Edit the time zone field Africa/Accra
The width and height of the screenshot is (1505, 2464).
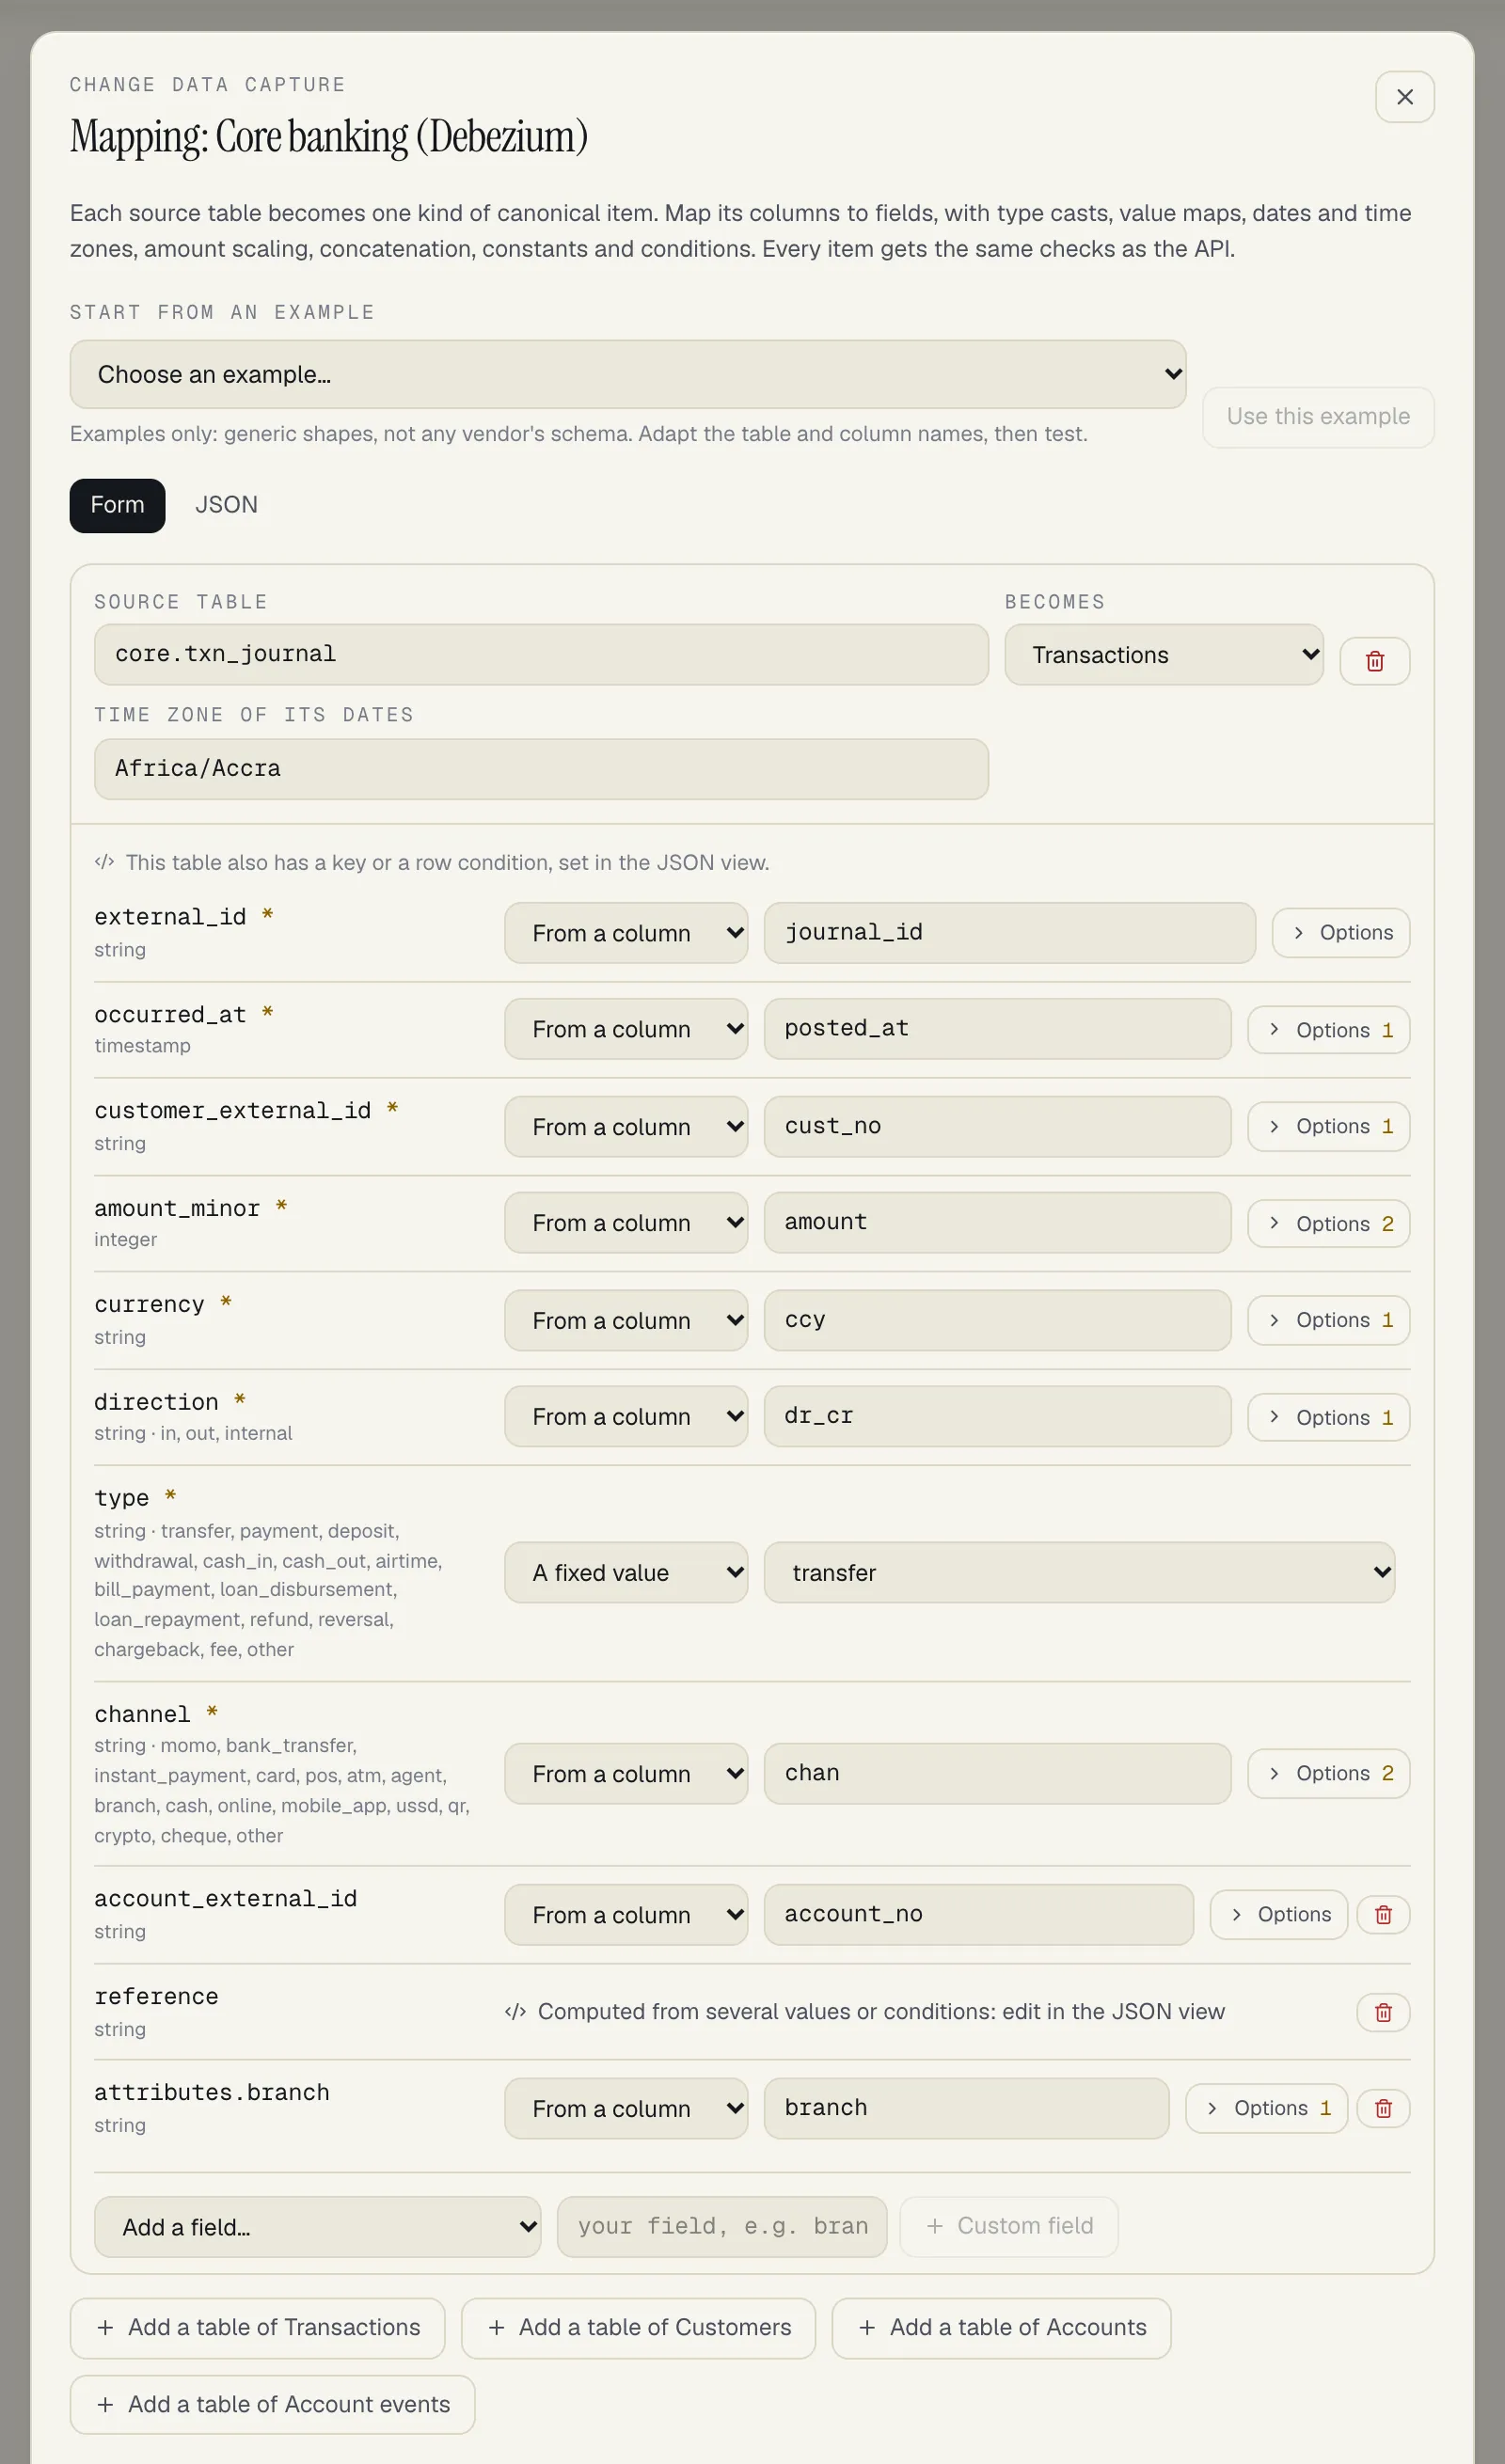pos(541,769)
